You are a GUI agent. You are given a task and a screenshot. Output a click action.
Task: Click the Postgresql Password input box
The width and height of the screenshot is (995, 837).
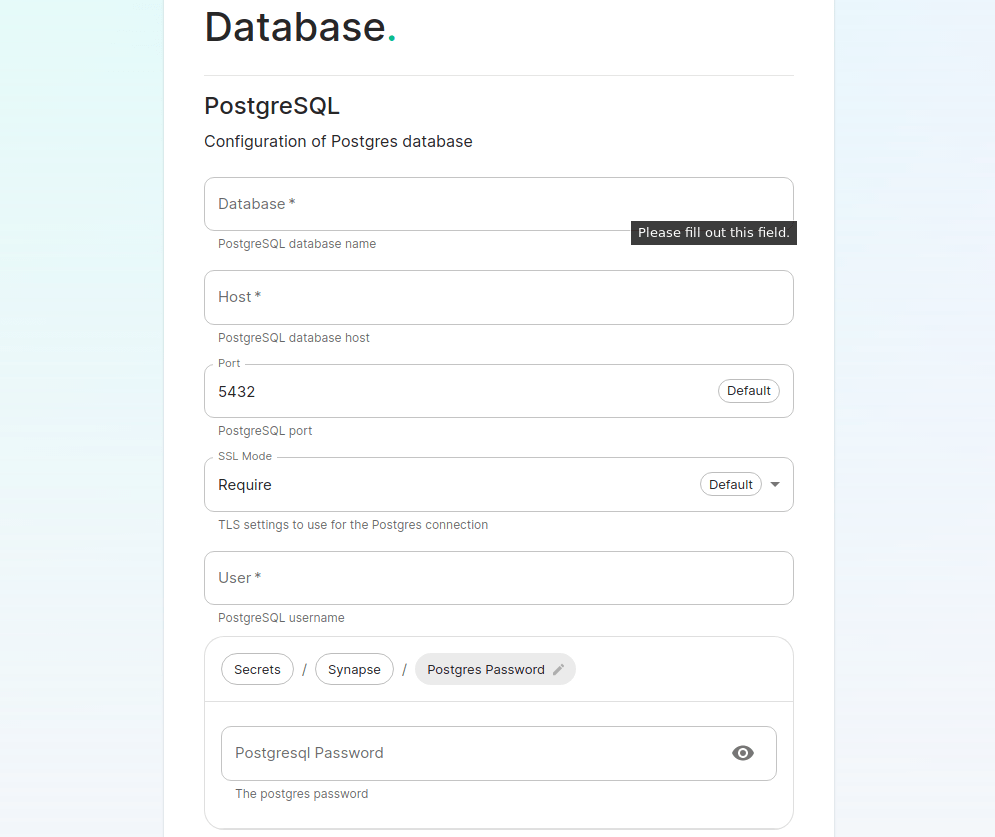pyautogui.click(x=470, y=753)
